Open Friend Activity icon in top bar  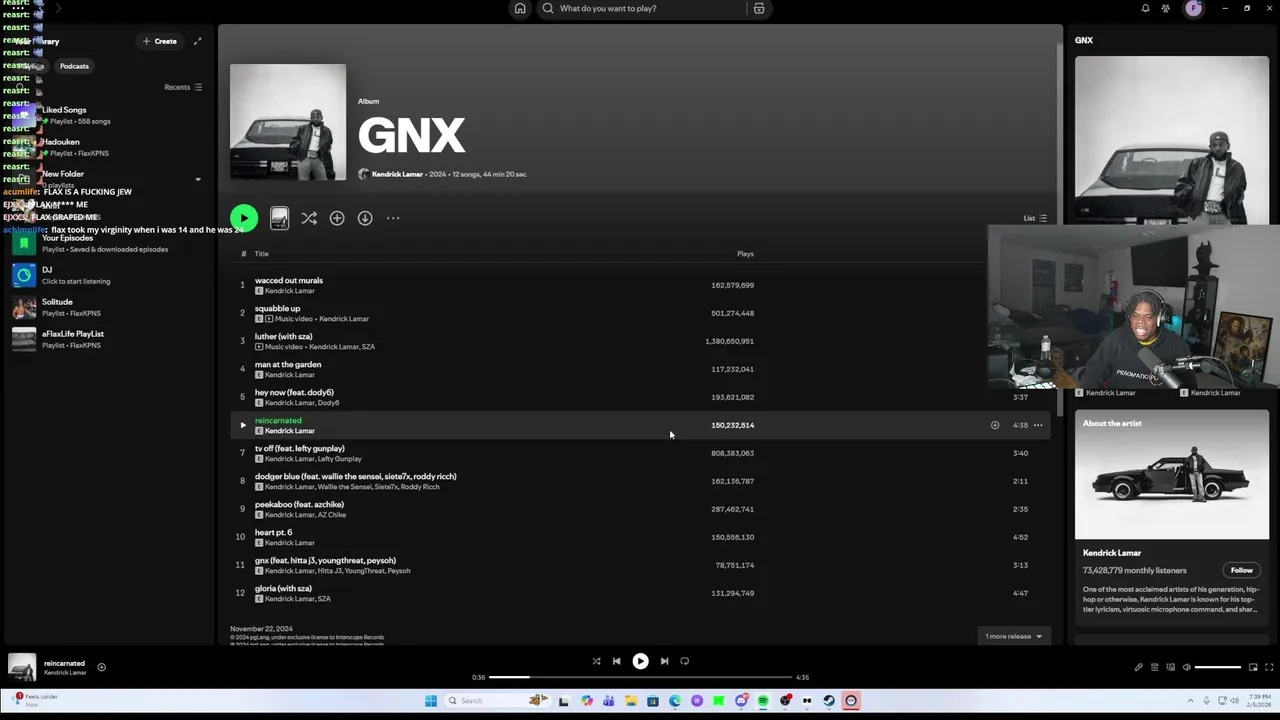point(1166,8)
